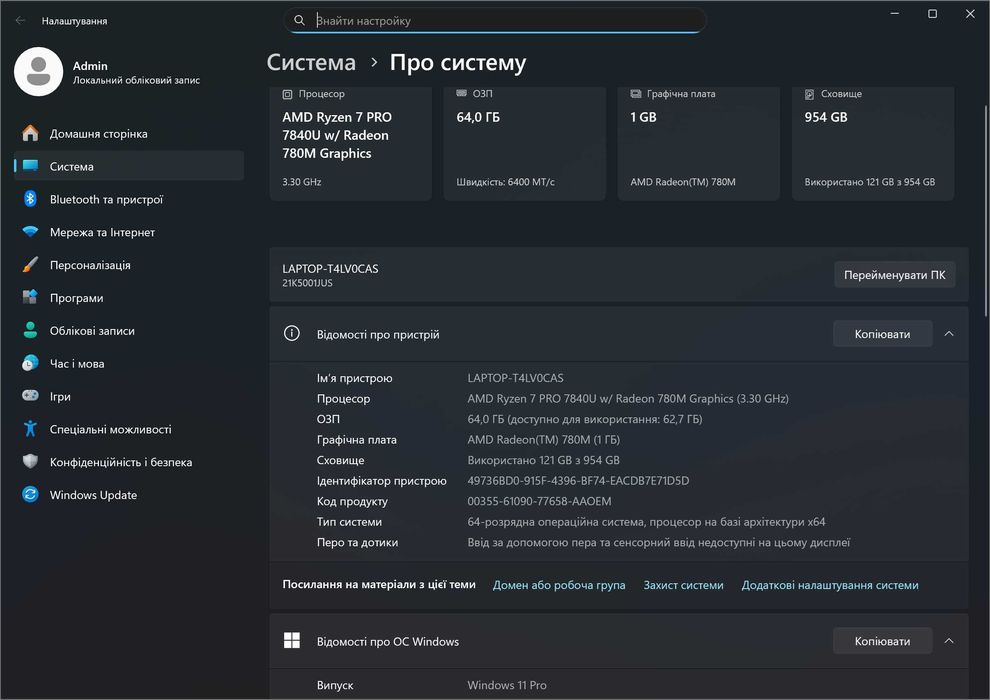Open Домен або робоча група link
The image size is (990, 700).
559,585
